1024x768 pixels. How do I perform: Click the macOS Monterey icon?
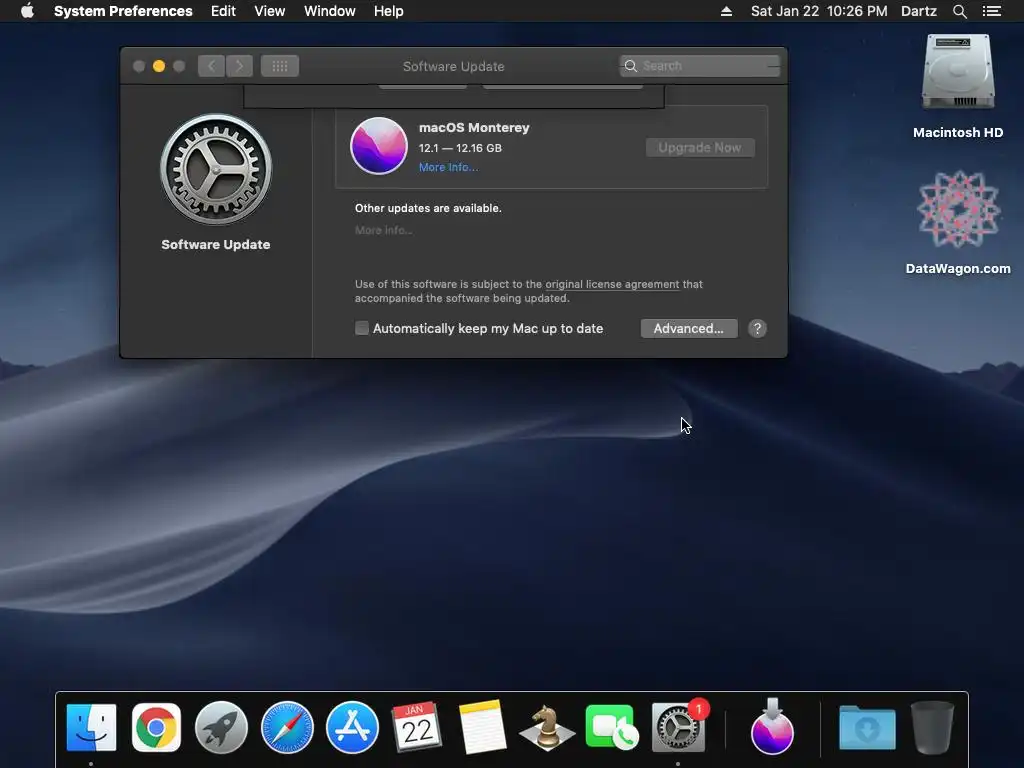[x=379, y=146]
